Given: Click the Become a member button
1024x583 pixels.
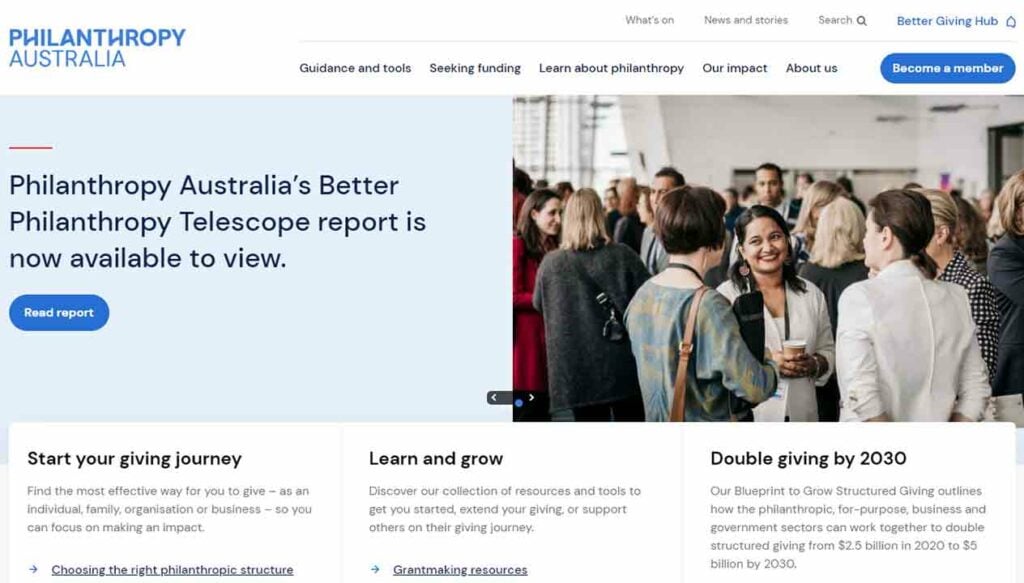Looking at the screenshot, I should tap(948, 68).
